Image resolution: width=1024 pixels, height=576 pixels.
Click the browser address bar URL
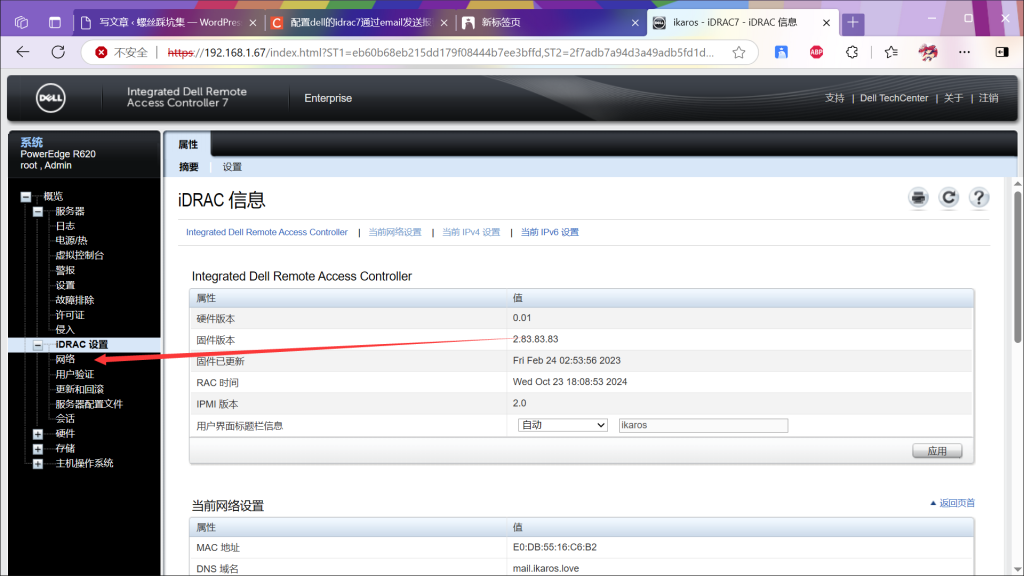441,52
